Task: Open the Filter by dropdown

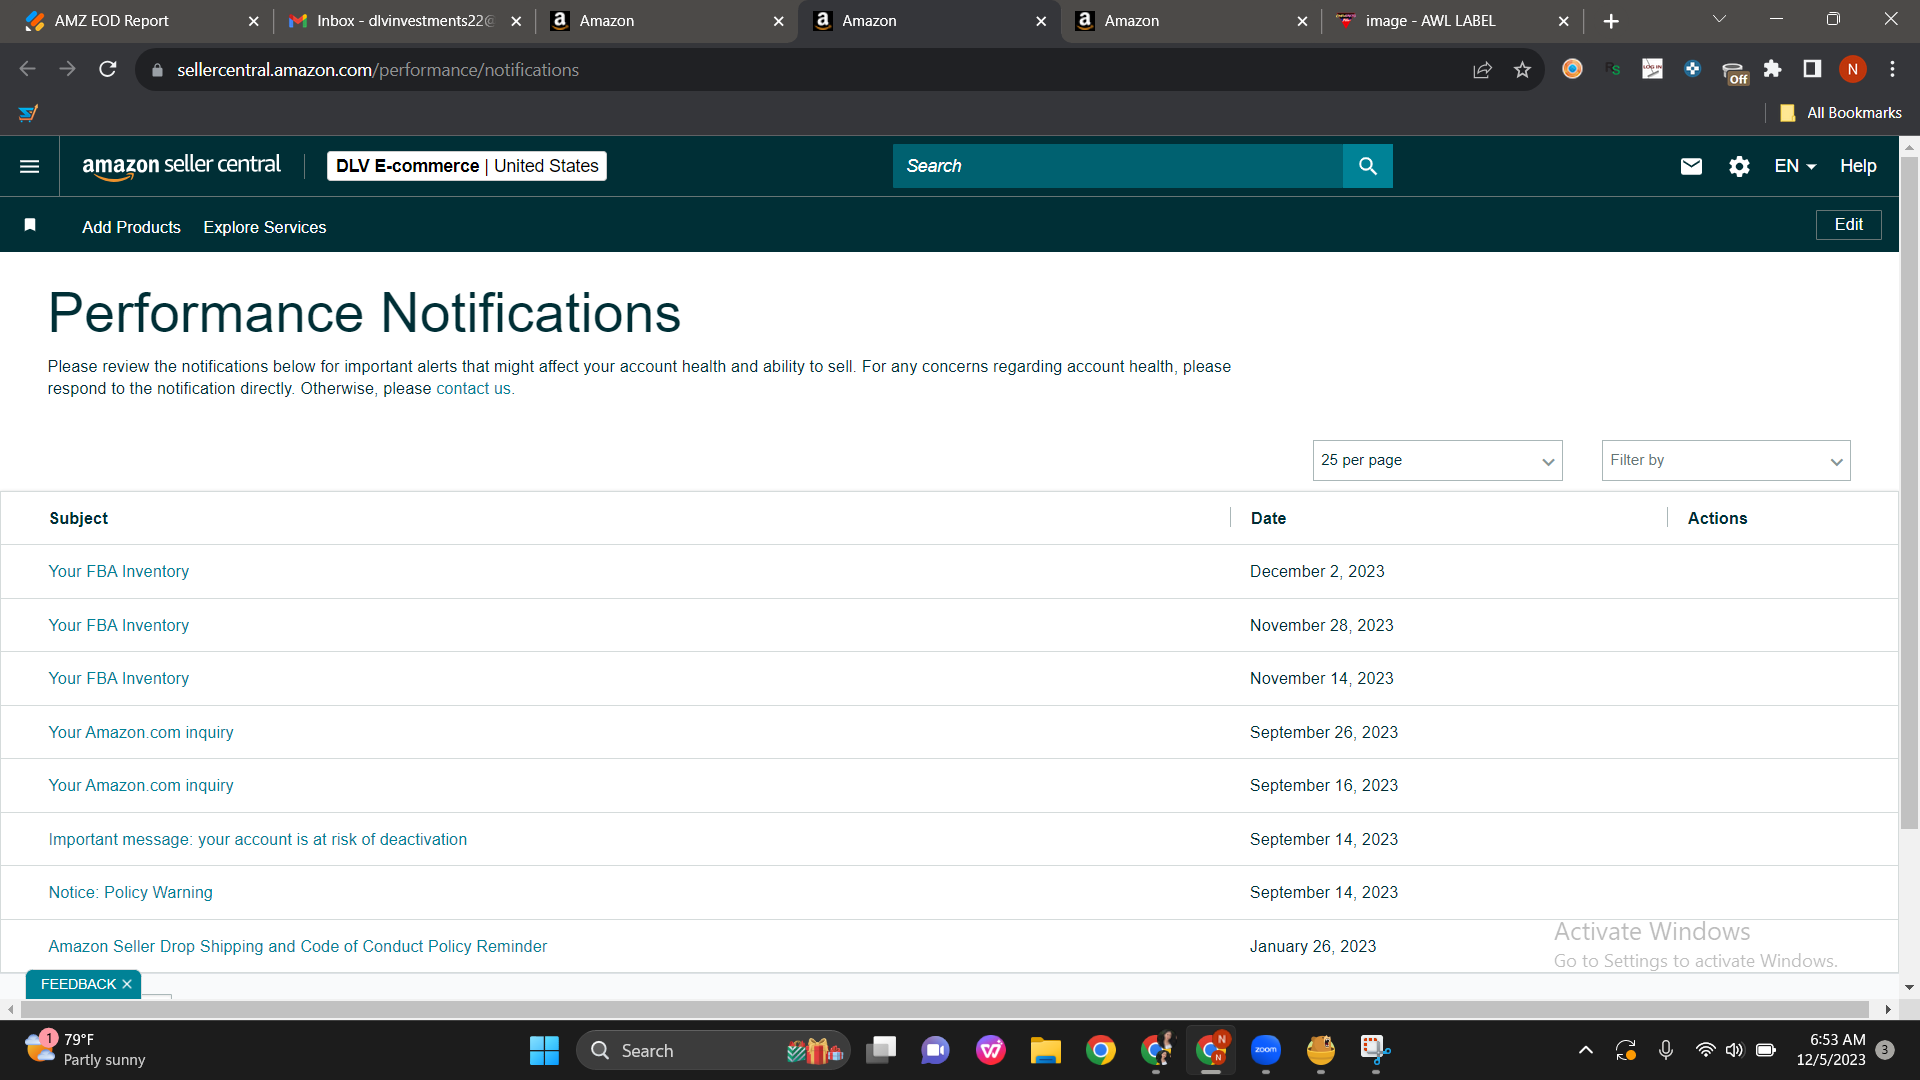Action: 1726,460
